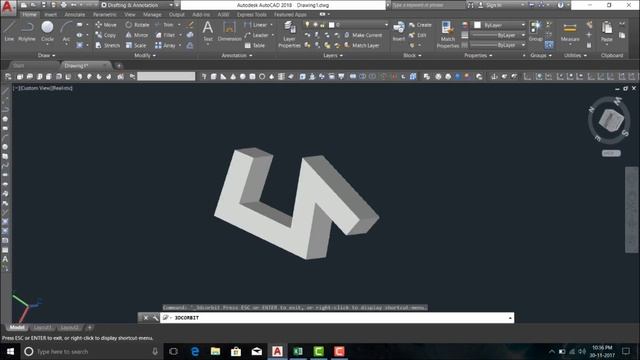Expand the Layers panel

coord(333,56)
